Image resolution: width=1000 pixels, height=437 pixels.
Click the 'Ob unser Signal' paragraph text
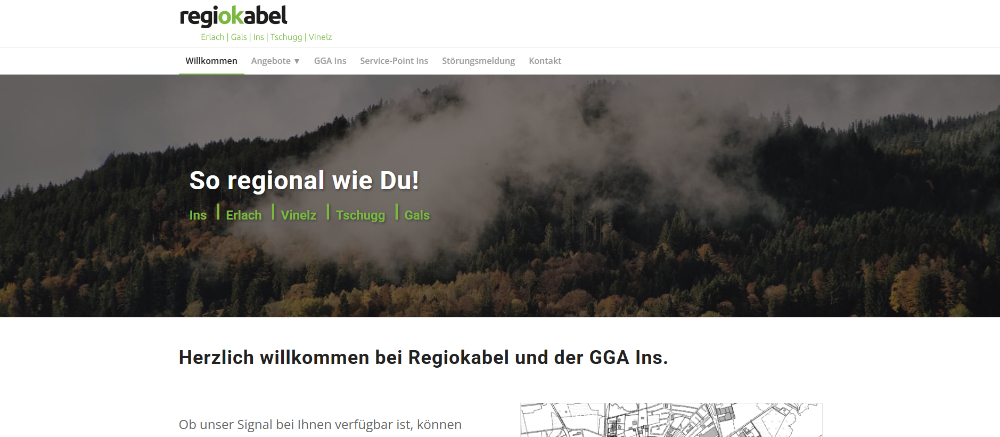click(320, 425)
